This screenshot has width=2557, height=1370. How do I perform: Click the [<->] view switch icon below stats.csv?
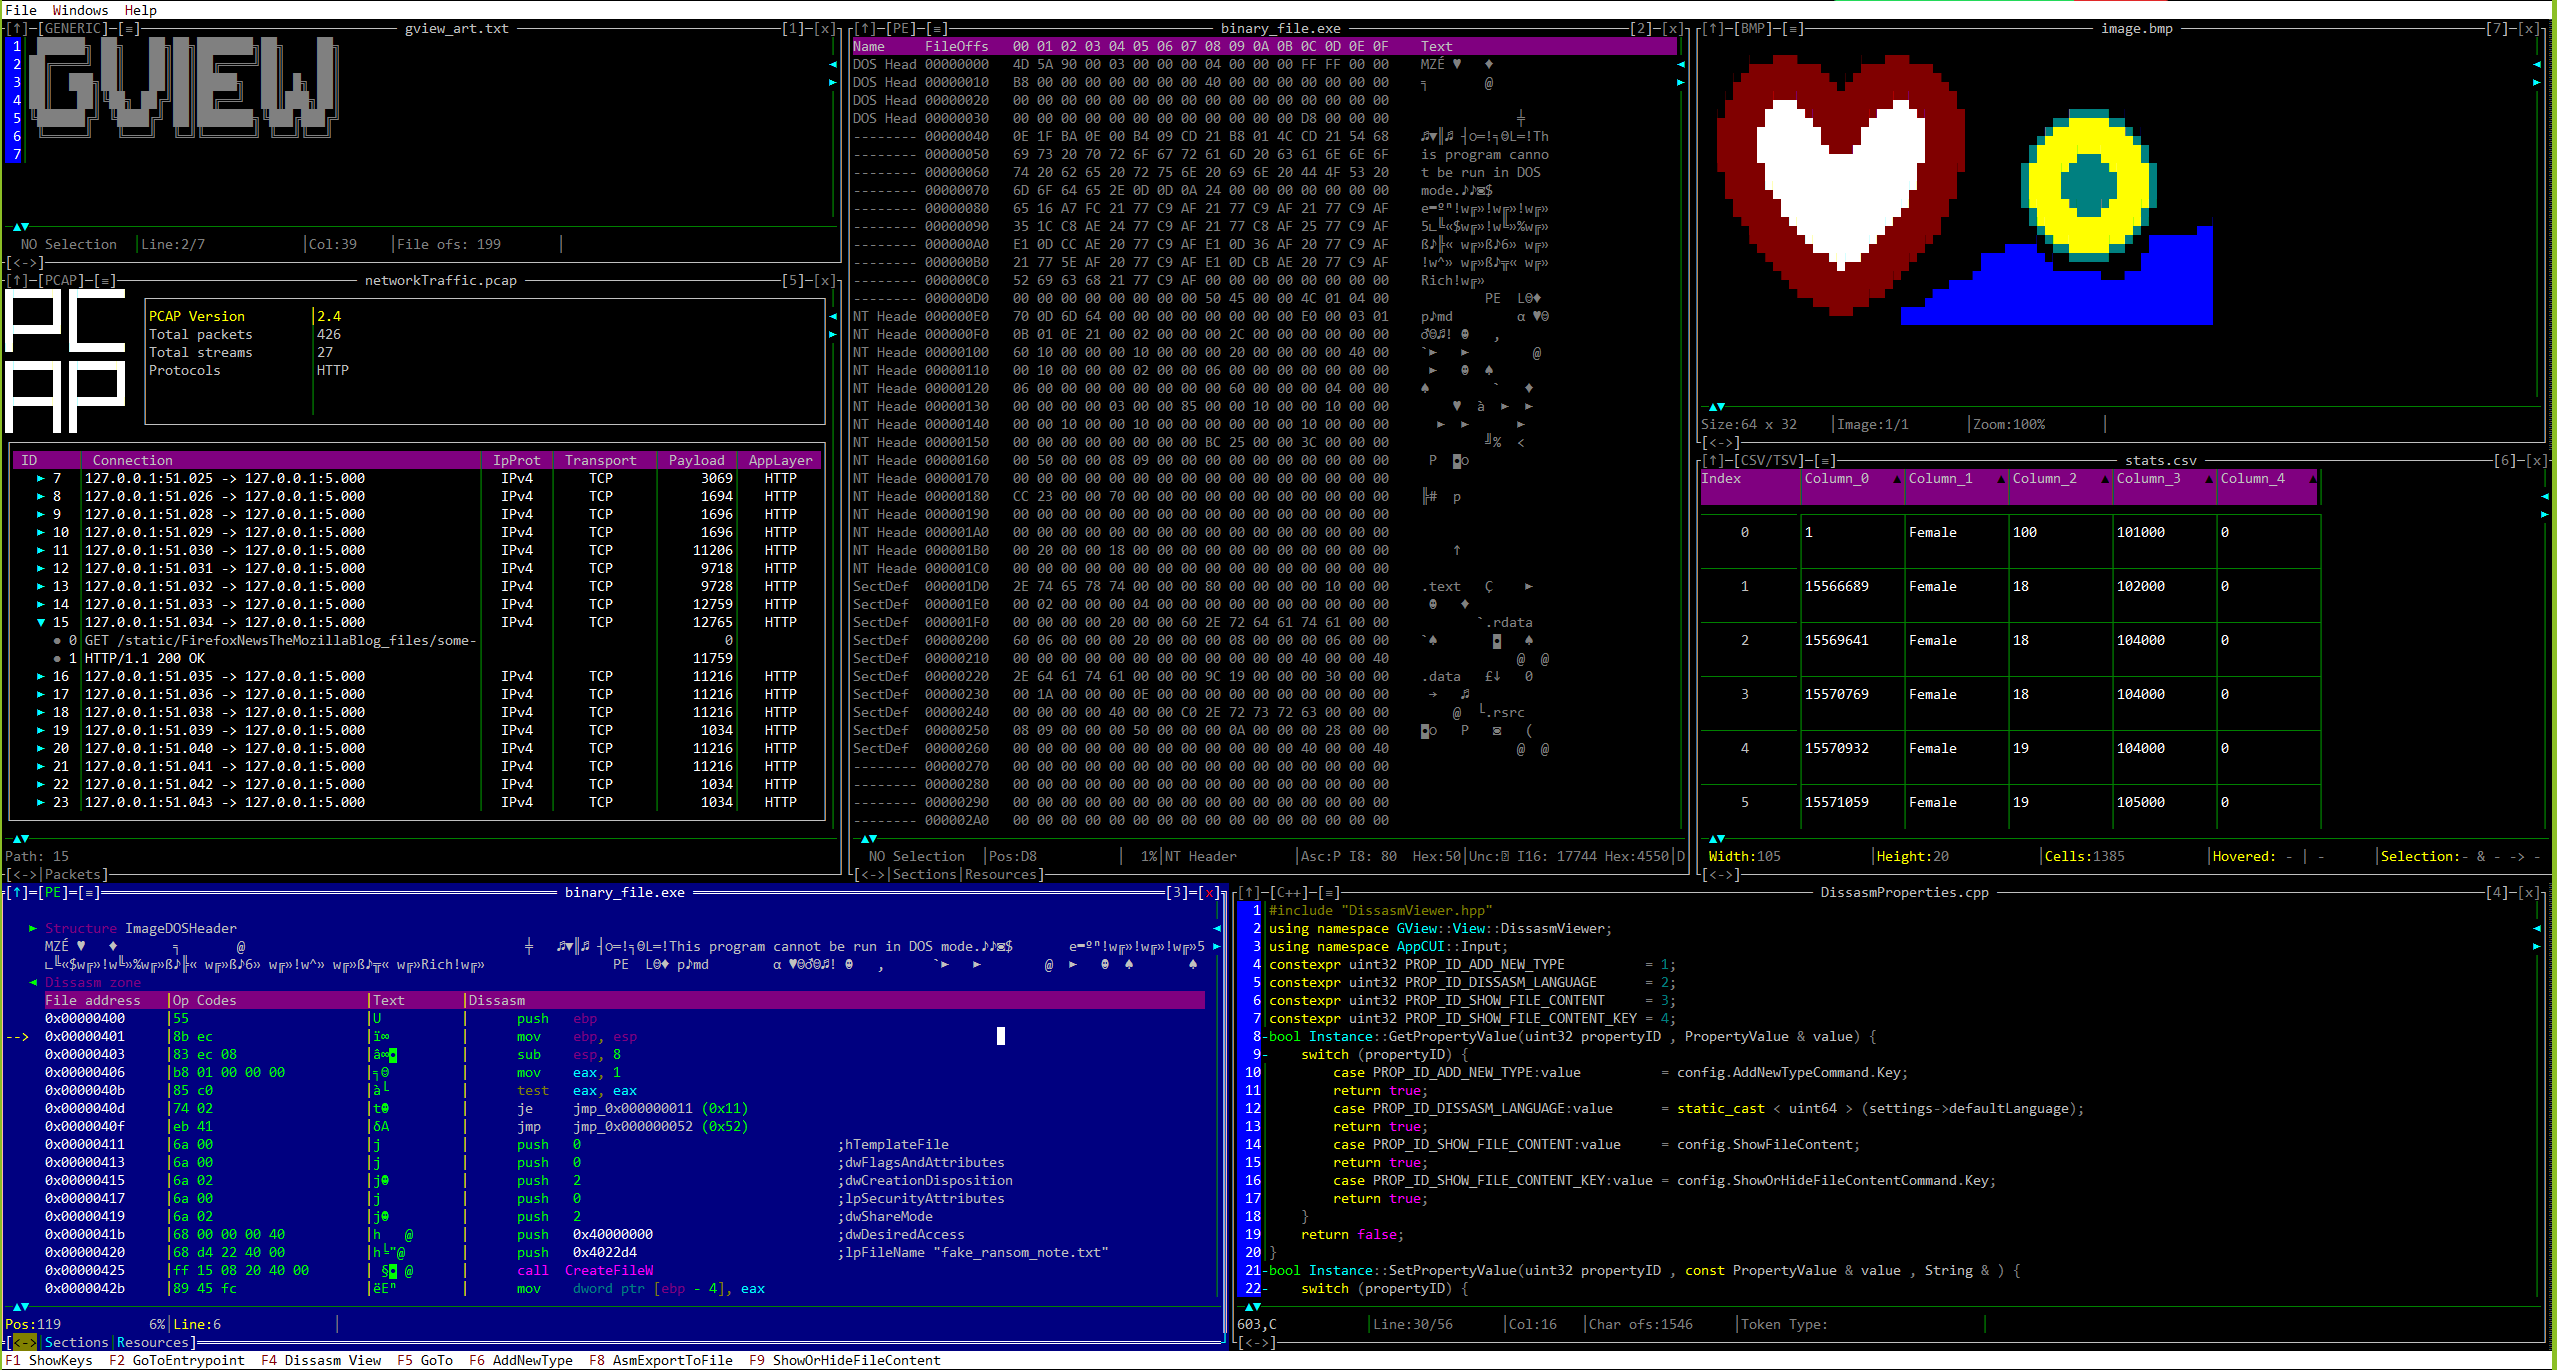tap(1721, 875)
